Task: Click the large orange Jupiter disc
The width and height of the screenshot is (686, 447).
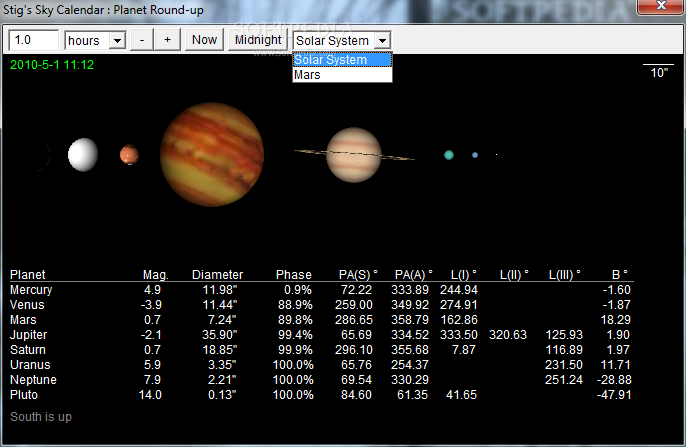Action: [212, 154]
